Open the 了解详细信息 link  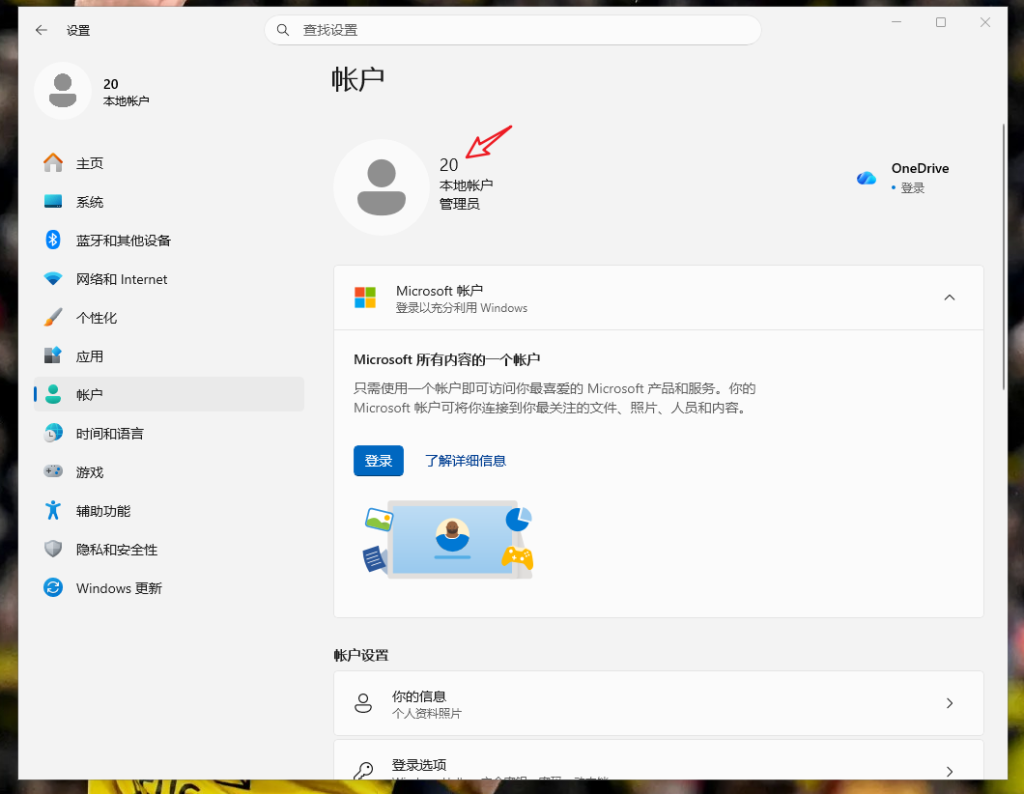pyautogui.click(x=466, y=461)
